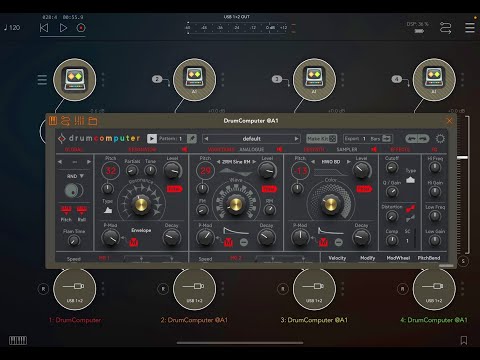
Task: Switch to the ANALOGUE engine tab
Action: pos(252,150)
